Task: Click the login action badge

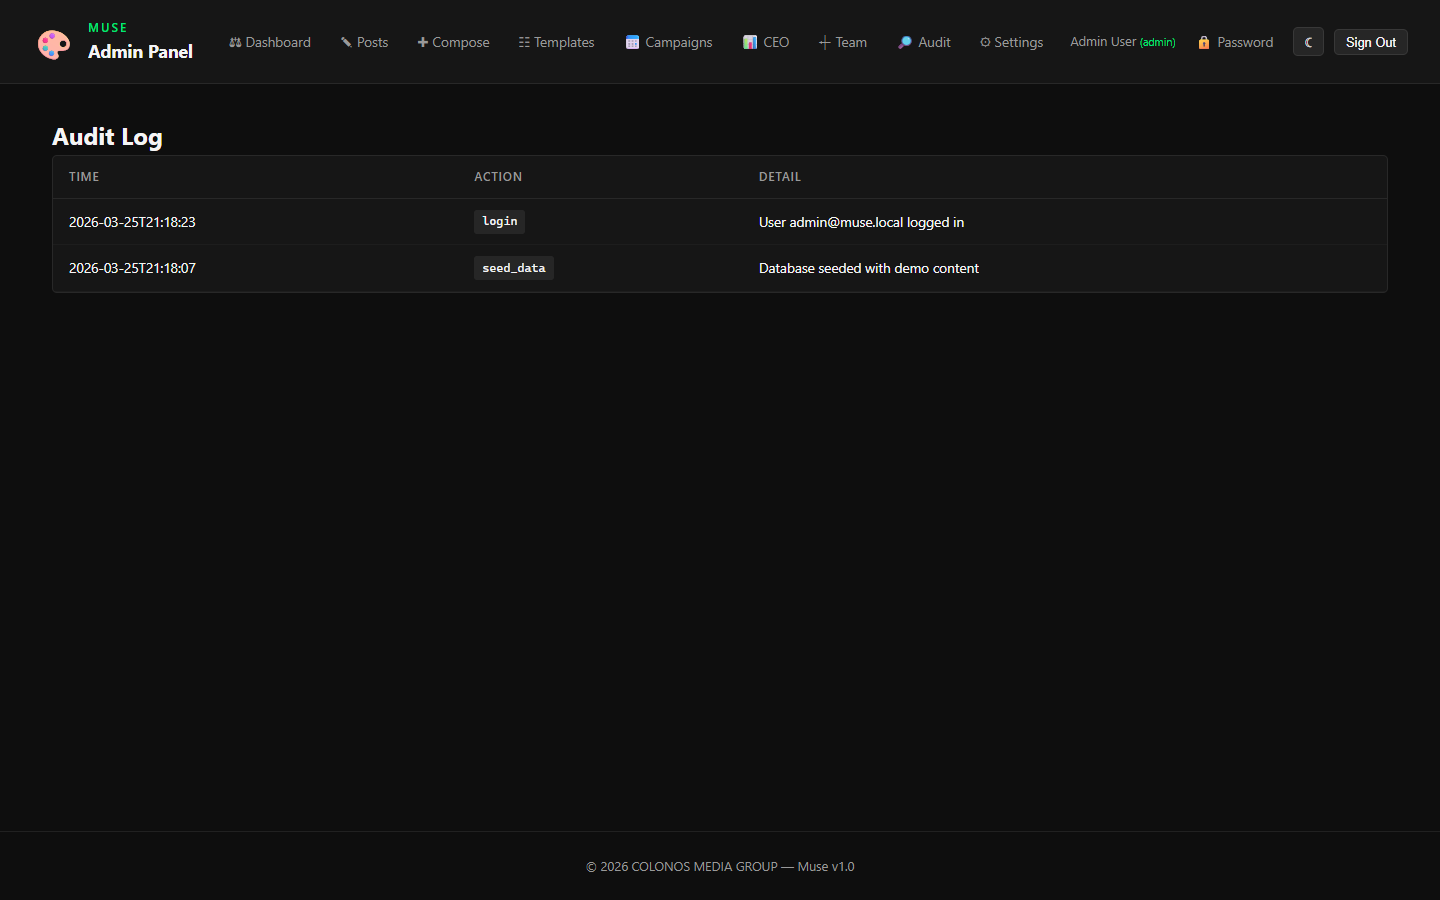Action: [499, 222]
